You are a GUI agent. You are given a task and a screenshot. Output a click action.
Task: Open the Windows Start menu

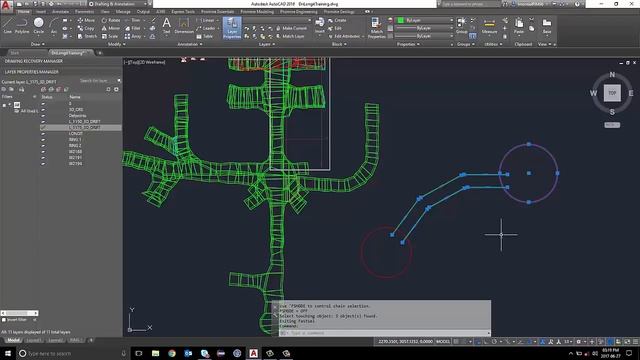point(7,353)
